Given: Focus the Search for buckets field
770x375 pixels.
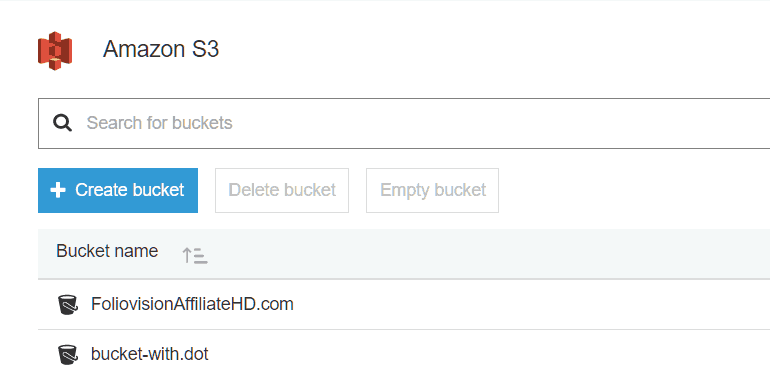Looking at the screenshot, I should (404, 123).
